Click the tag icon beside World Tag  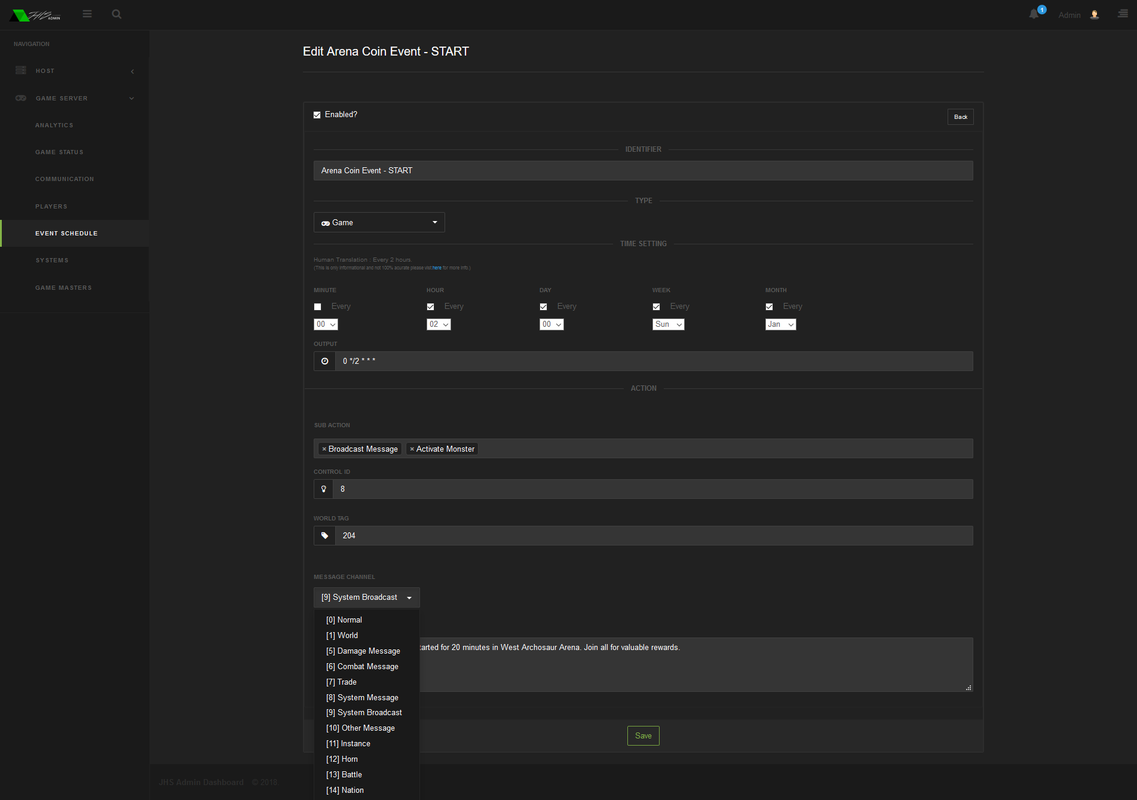tap(324, 535)
